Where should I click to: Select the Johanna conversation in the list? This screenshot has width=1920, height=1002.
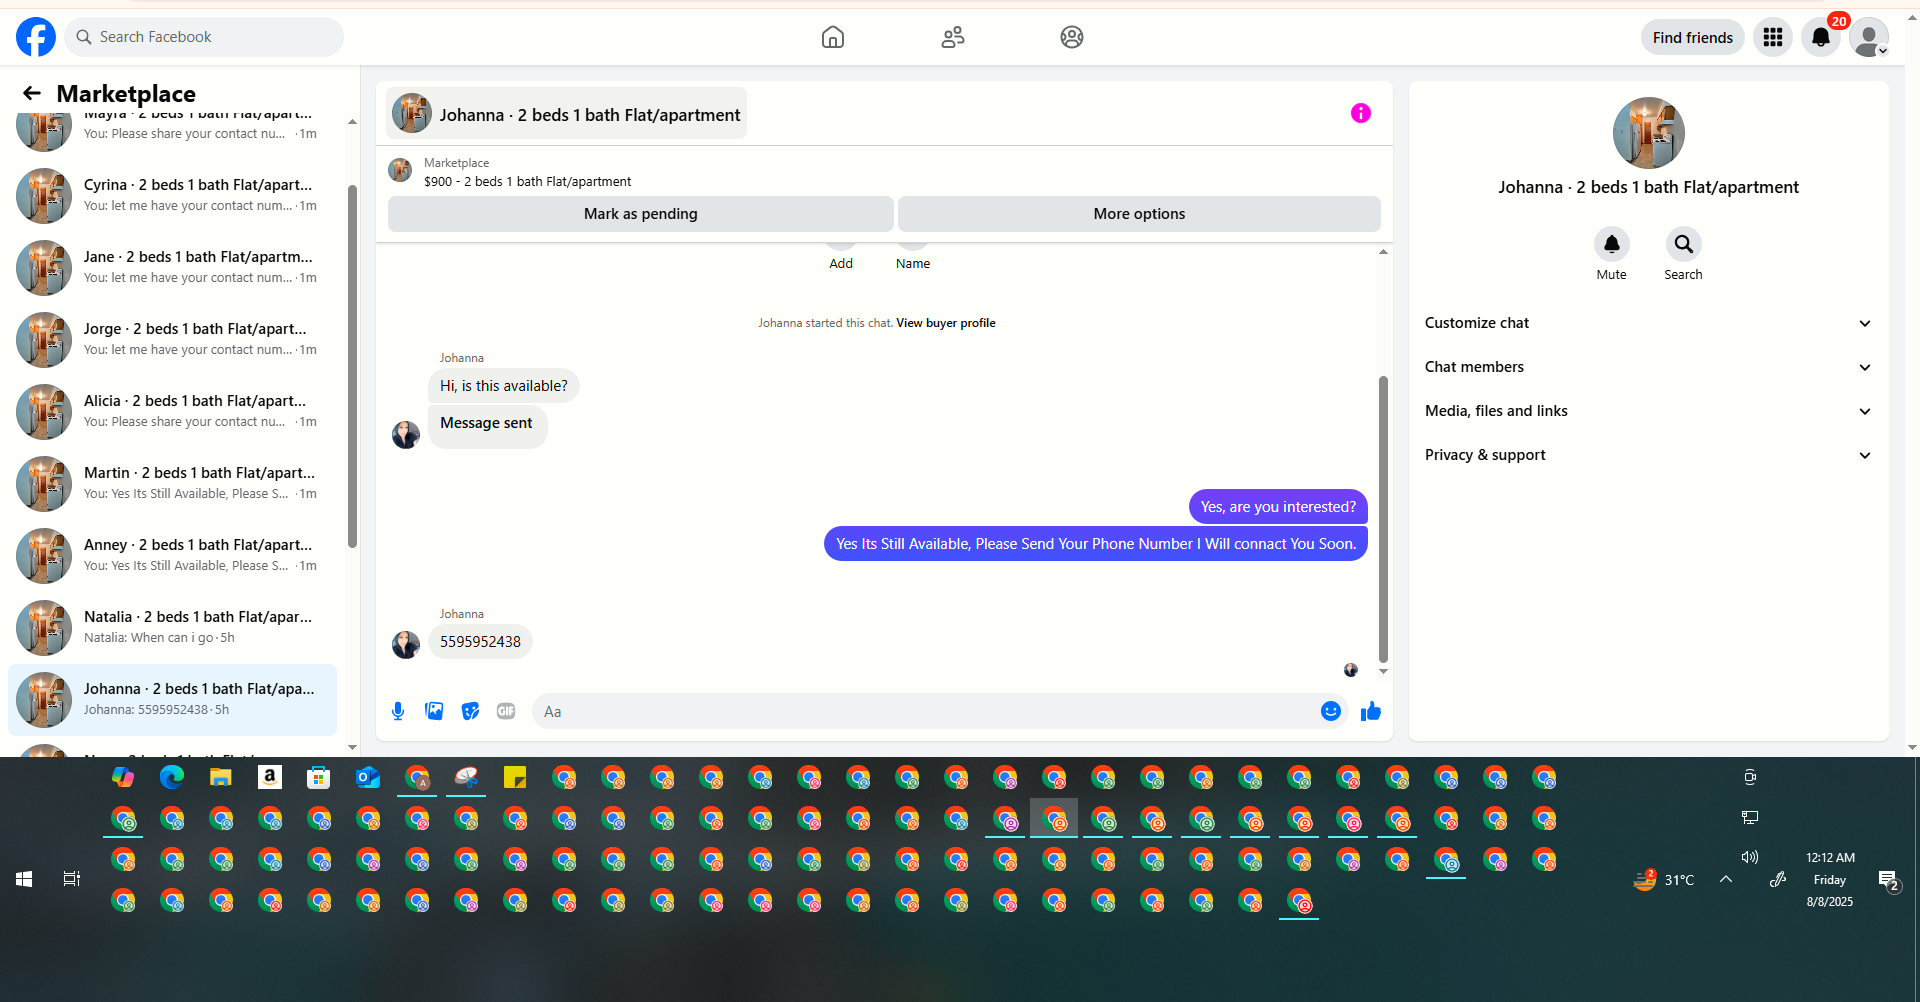(172, 699)
